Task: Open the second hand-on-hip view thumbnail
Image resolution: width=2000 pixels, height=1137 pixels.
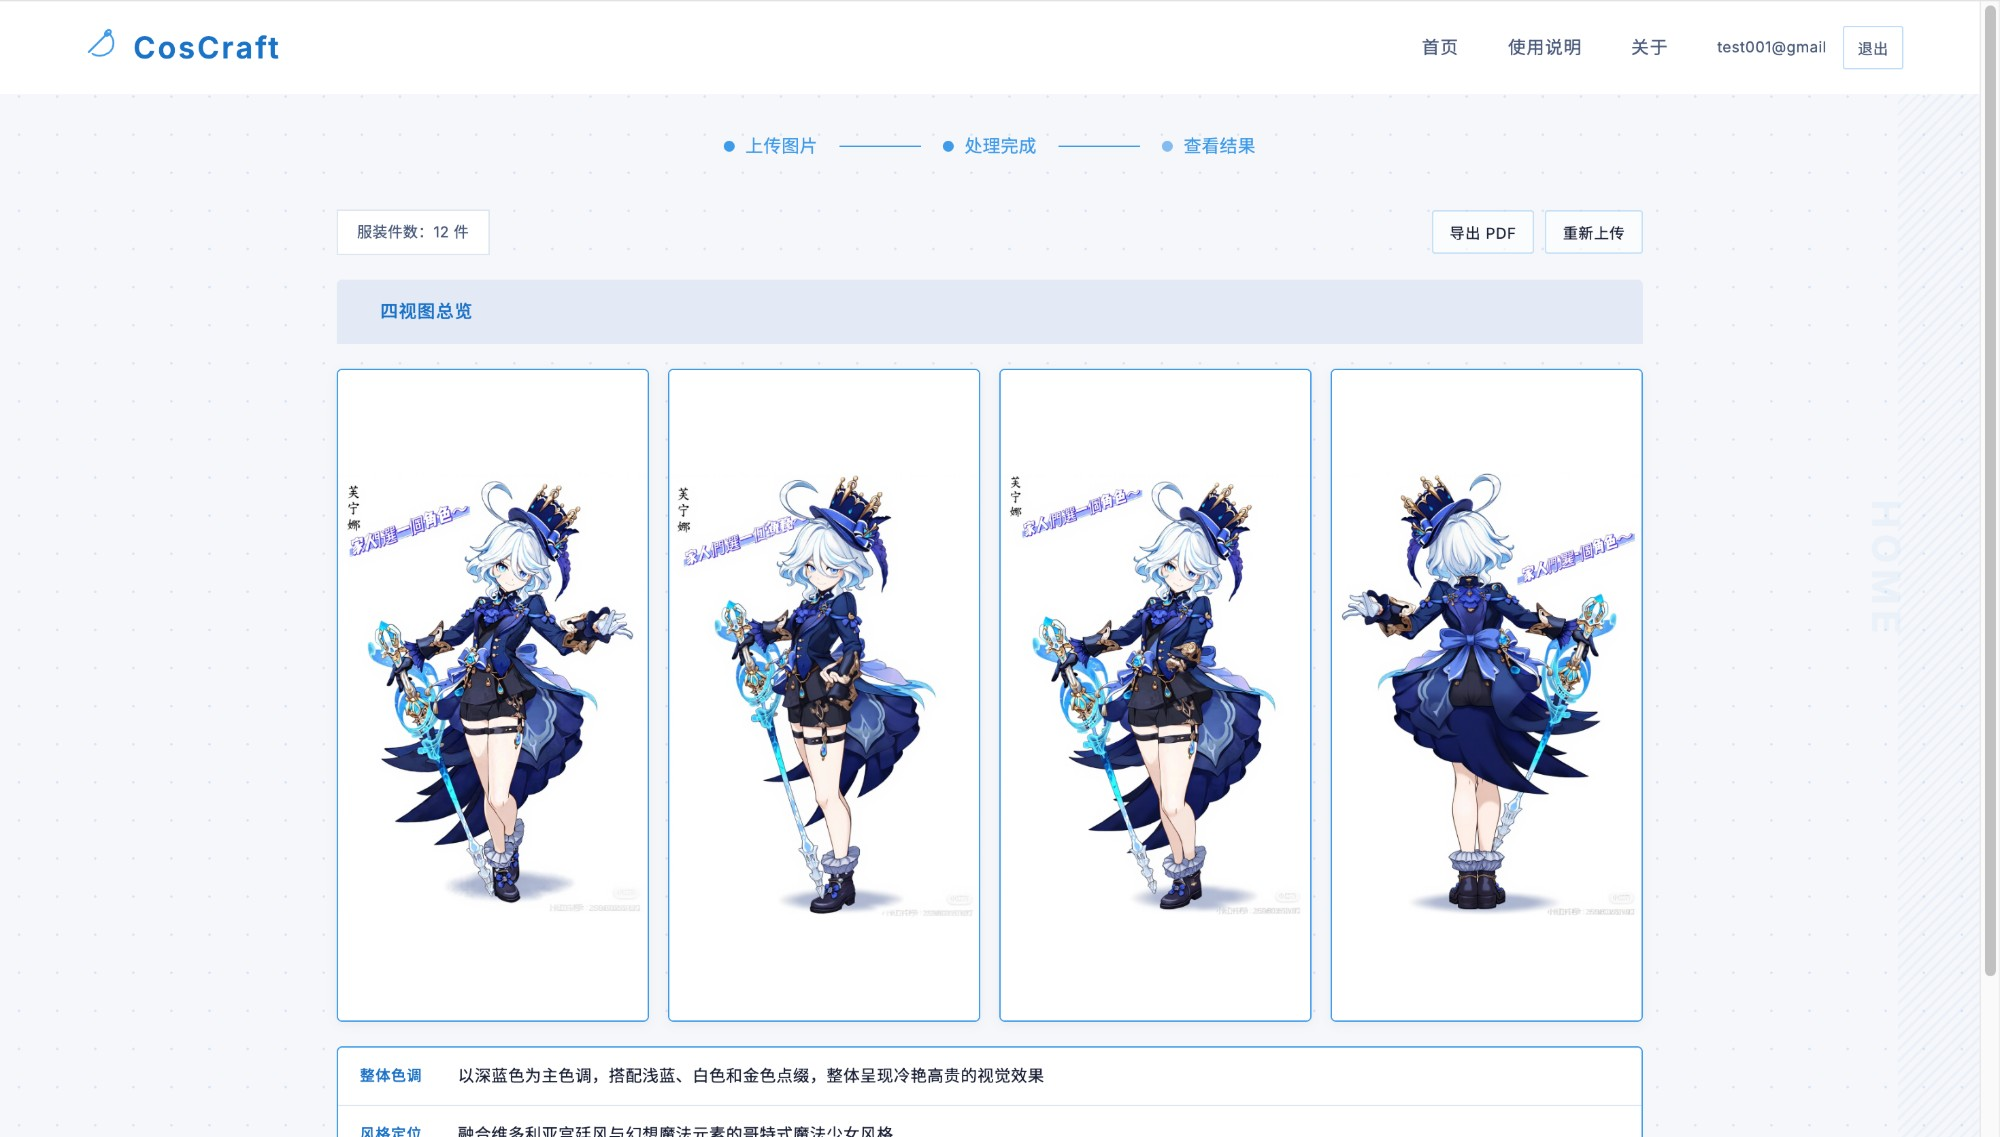Action: (x=824, y=695)
